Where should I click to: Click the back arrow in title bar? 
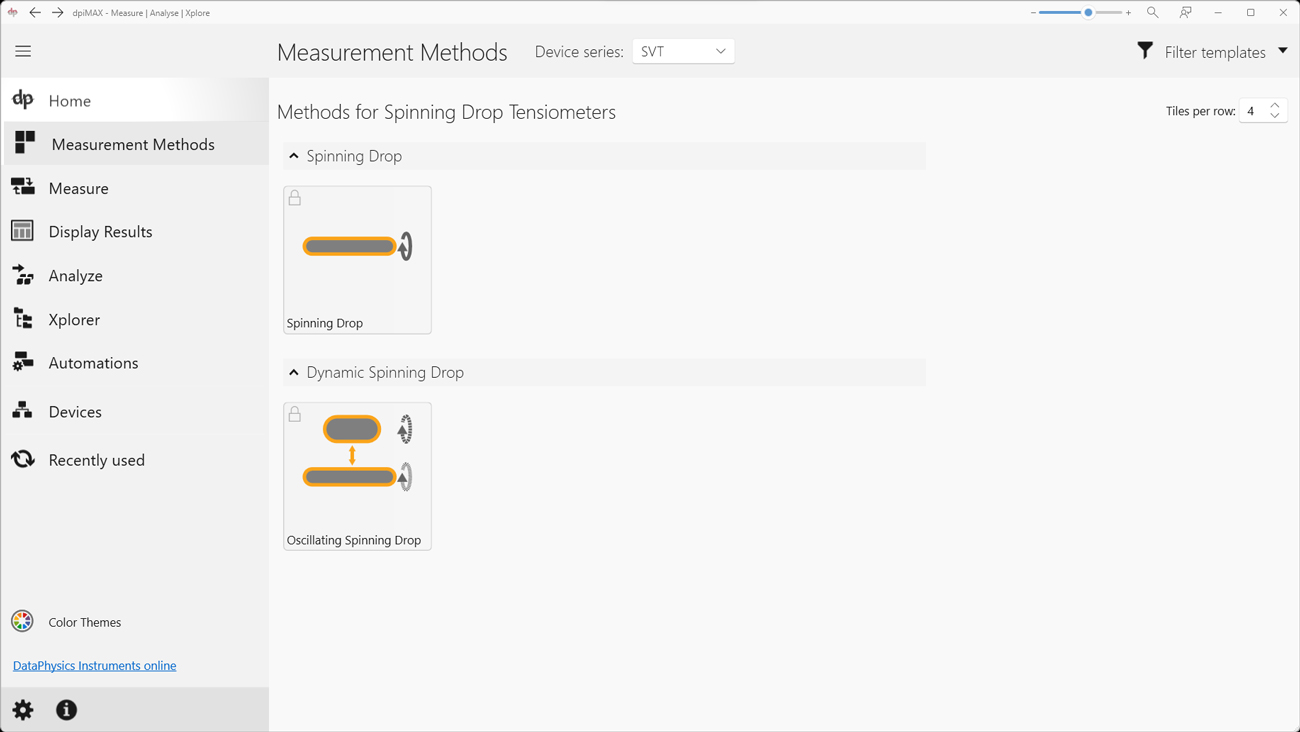pos(35,13)
